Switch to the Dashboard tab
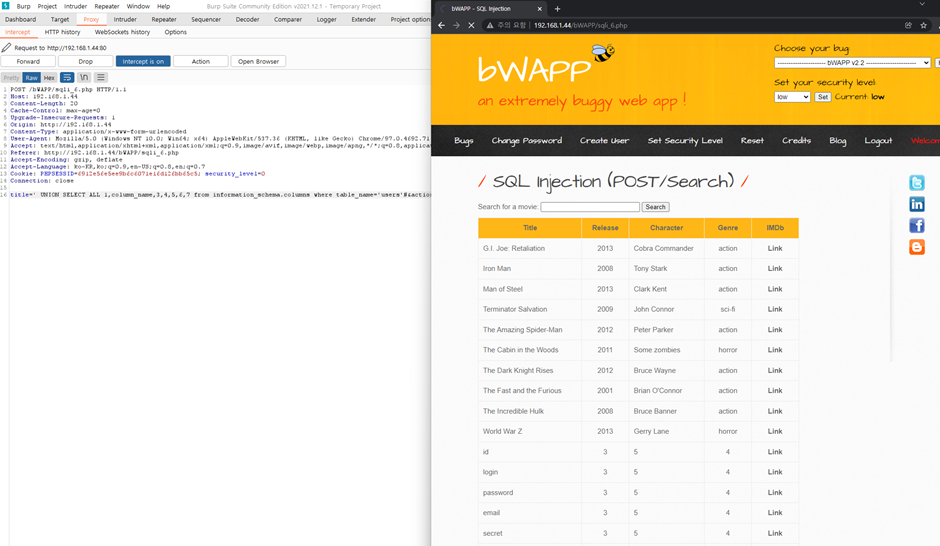940x546 pixels. pos(20,19)
